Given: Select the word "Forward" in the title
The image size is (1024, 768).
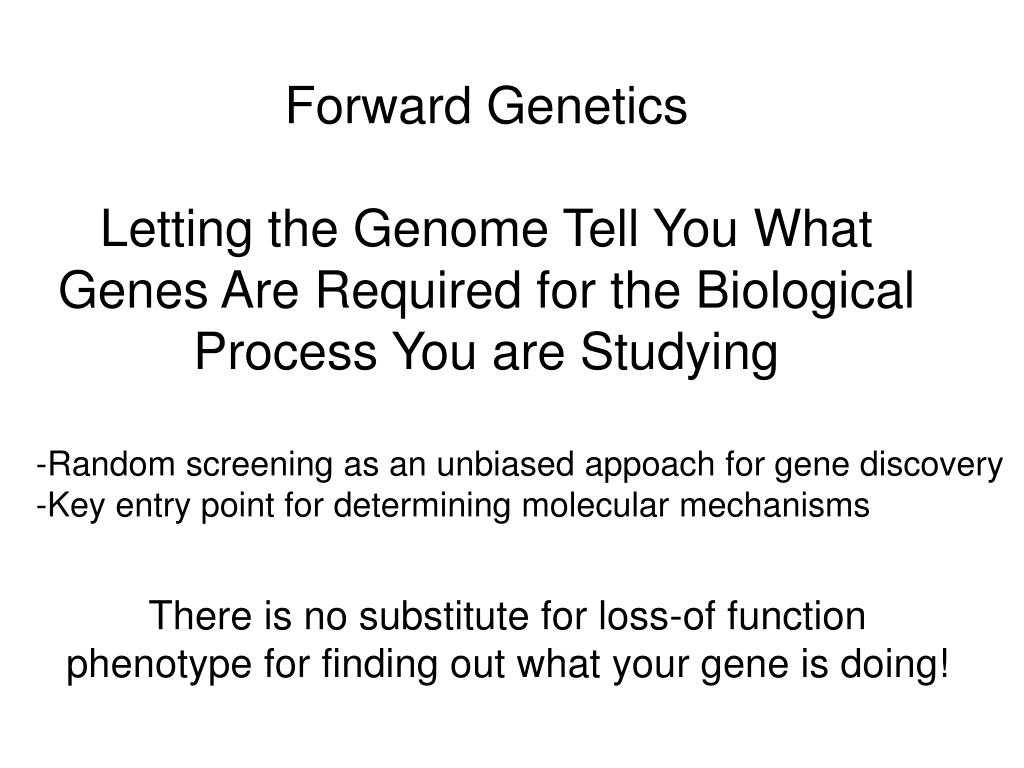Looking at the screenshot, I should click(x=378, y=105).
